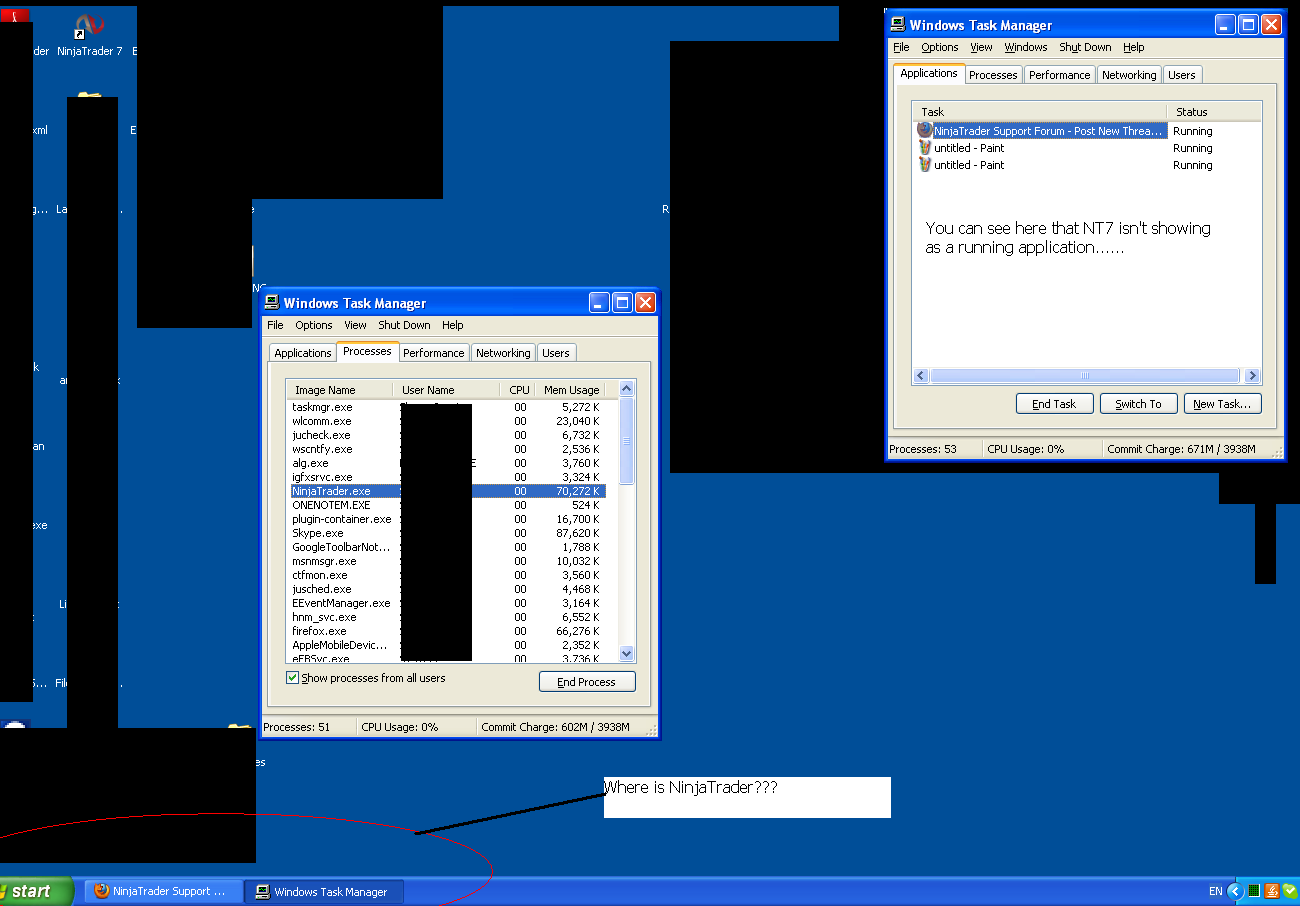Switch to Processes tab in Applications-view Task Manager
The height and width of the screenshot is (906, 1300).
pos(993,75)
